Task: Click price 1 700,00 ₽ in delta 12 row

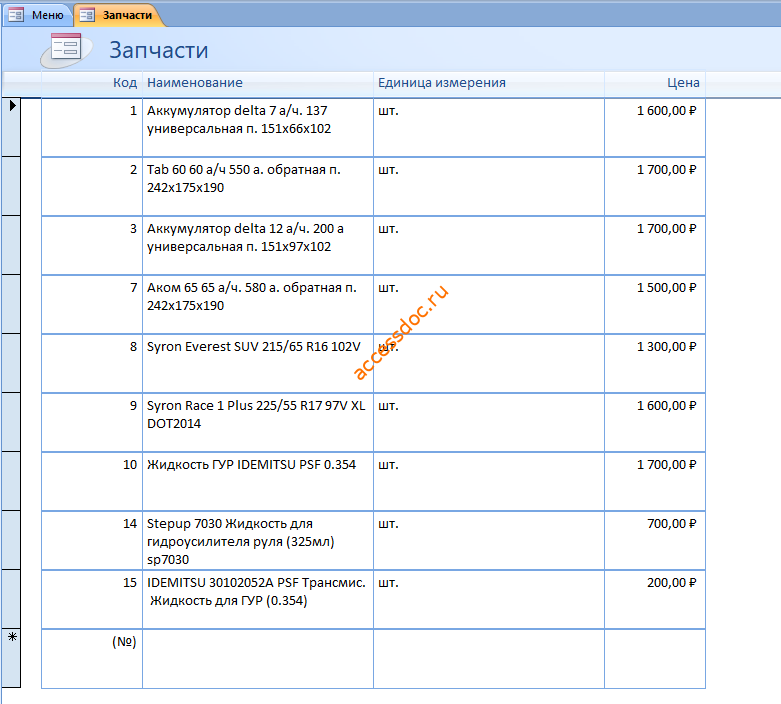Action: click(655, 245)
